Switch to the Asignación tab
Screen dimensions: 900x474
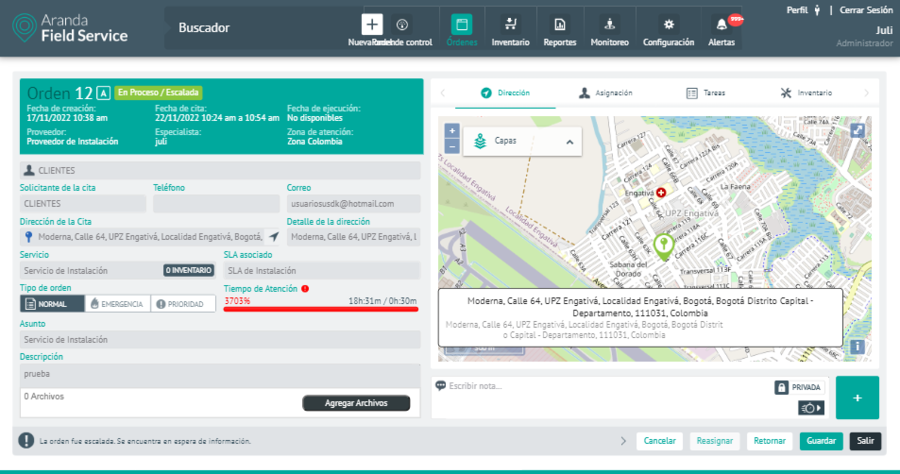point(606,93)
